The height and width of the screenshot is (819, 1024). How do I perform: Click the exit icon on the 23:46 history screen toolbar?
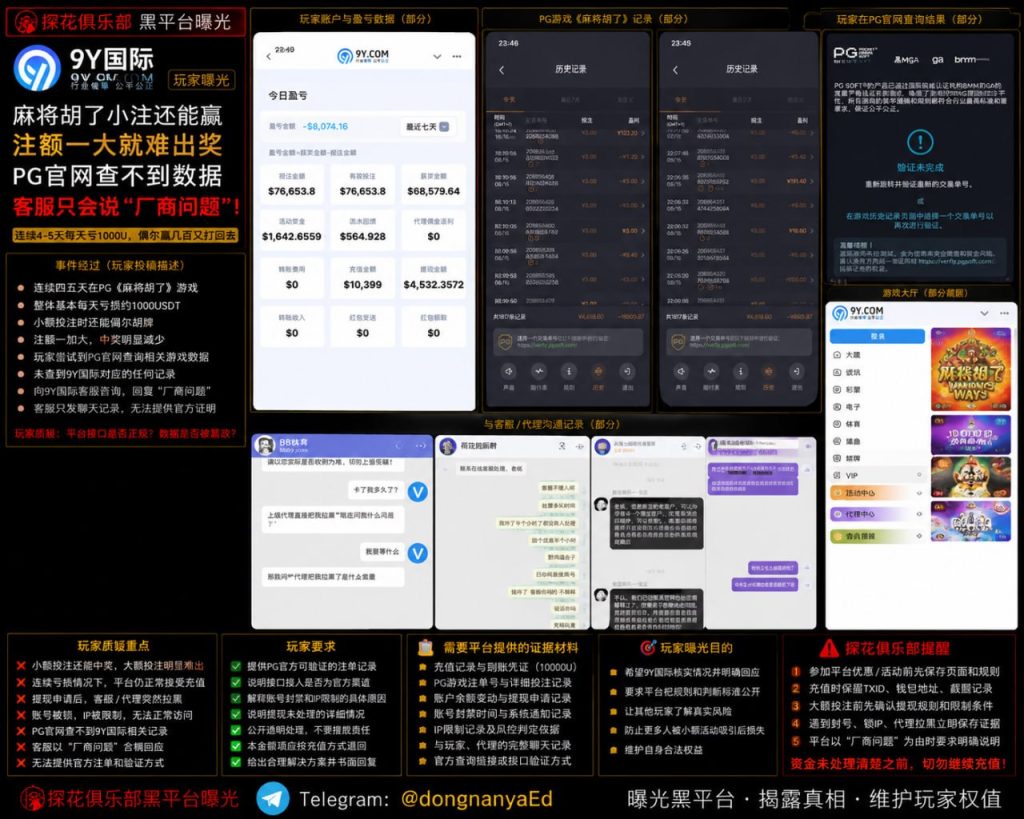click(627, 372)
